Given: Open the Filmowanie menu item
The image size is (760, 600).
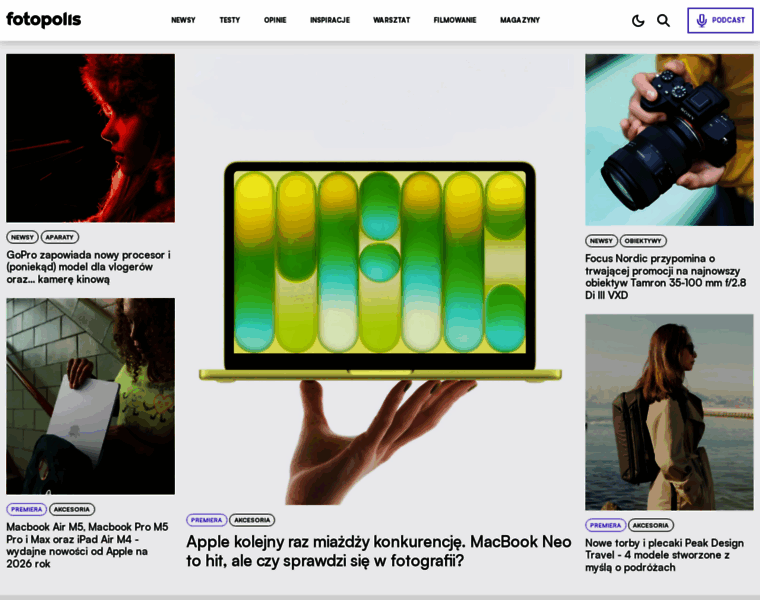Looking at the screenshot, I should (x=455, y=20).
